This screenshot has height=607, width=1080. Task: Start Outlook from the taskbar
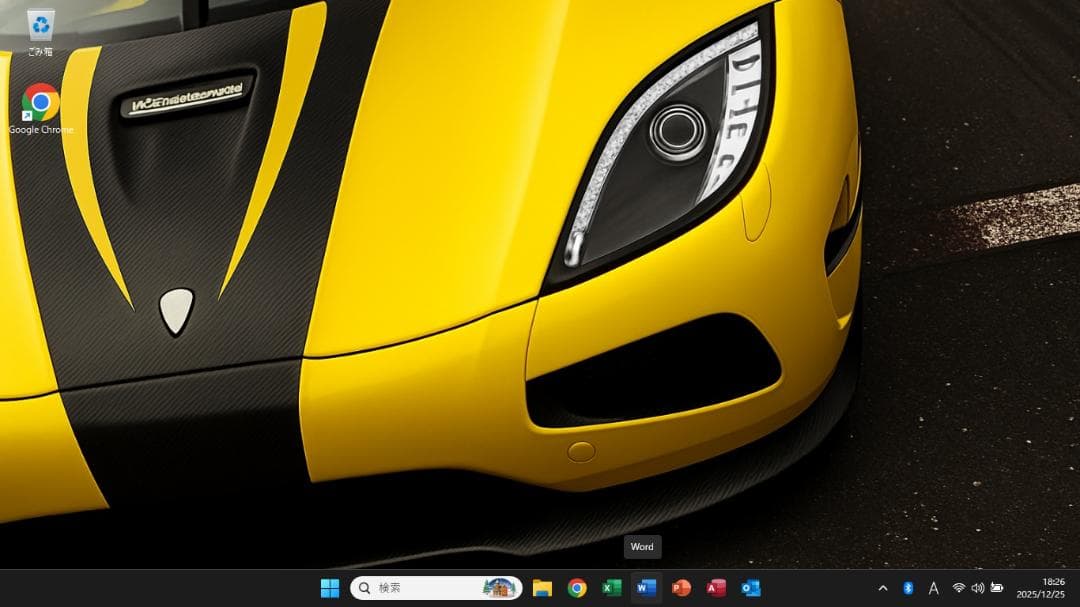point(750,588)
